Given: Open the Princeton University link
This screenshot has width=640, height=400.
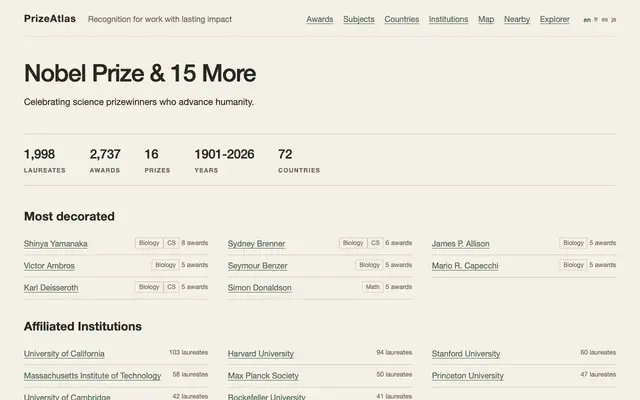Looking at the screenshot, I should click(x=468, y=376).
